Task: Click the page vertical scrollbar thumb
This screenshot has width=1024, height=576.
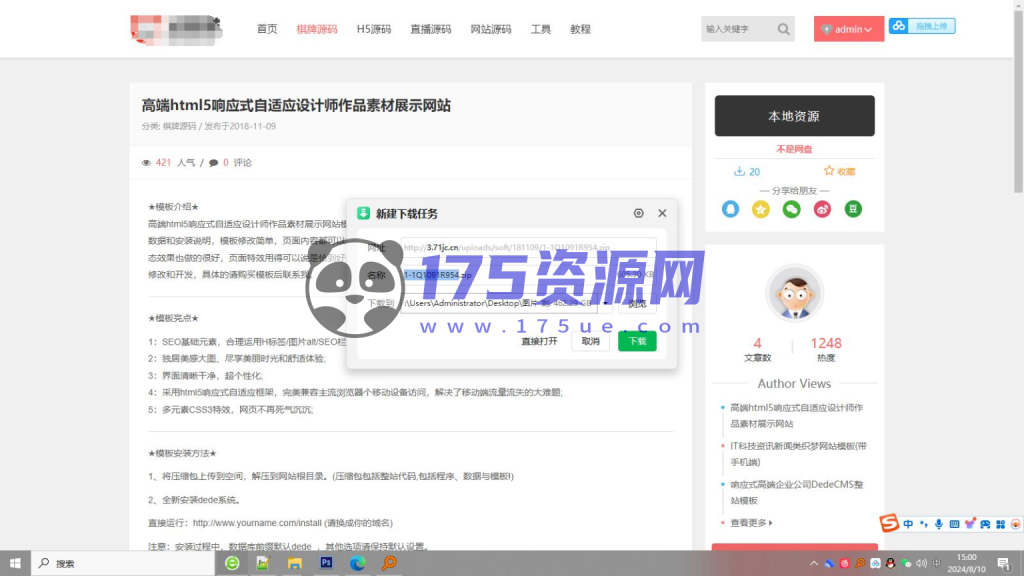Action: 1018,101
